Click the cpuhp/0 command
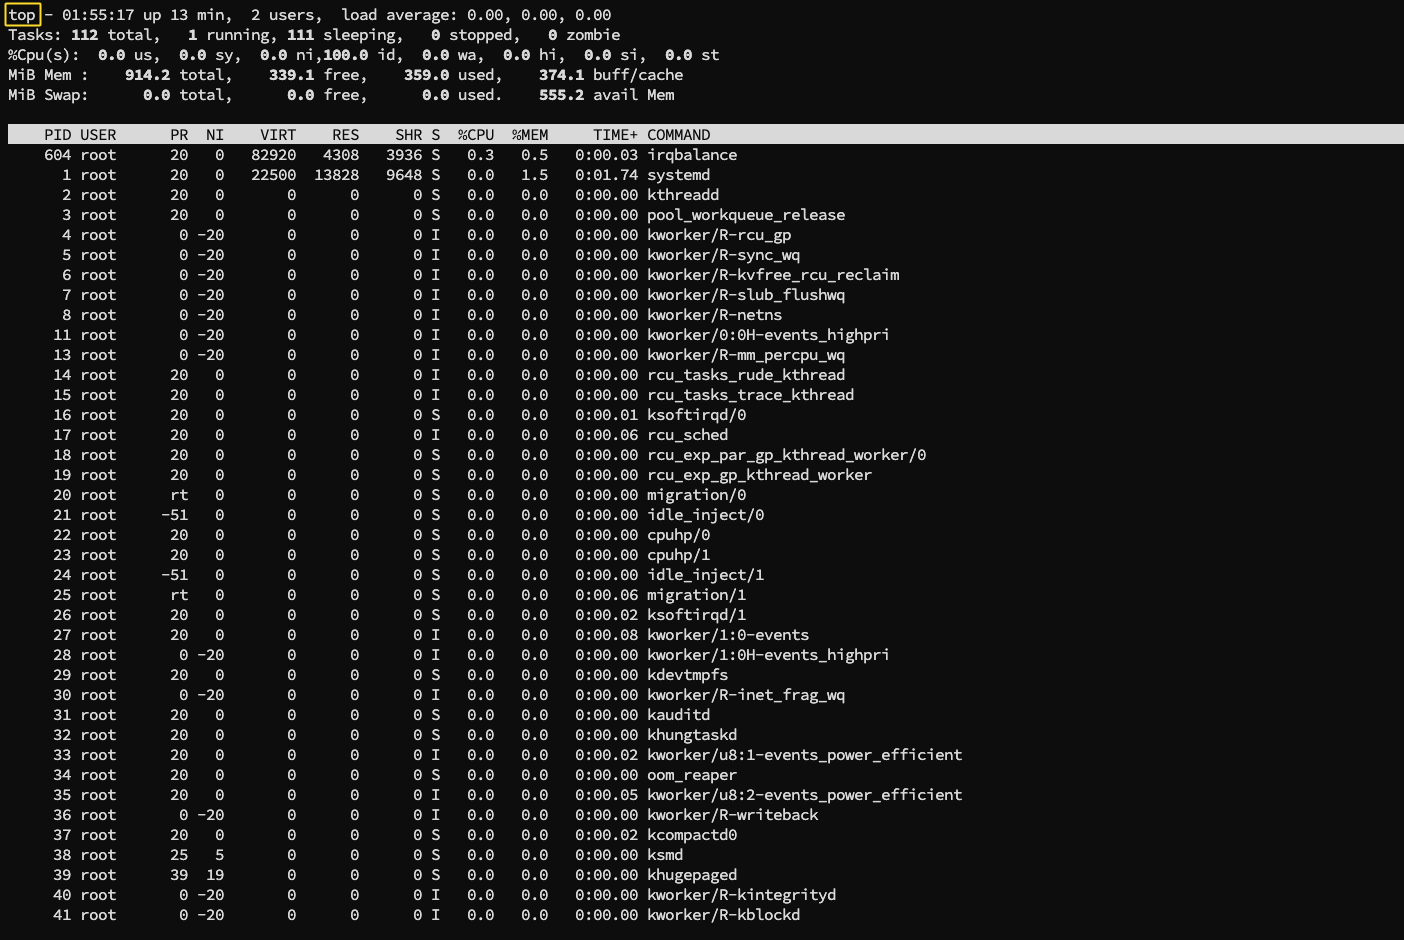Image resolution: width=1404 pixels, height=940 pixels. pyautogui.click(x=679, y=535)
